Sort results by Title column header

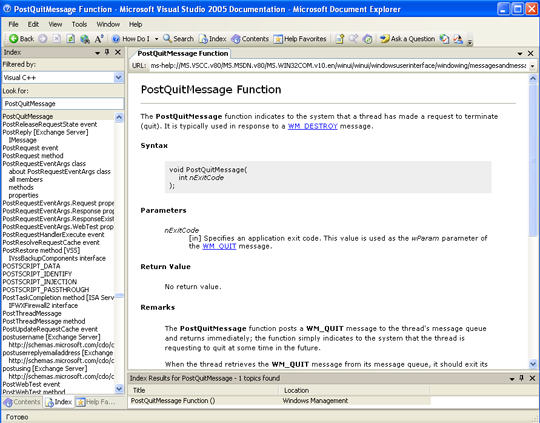(x=204, y=390)
